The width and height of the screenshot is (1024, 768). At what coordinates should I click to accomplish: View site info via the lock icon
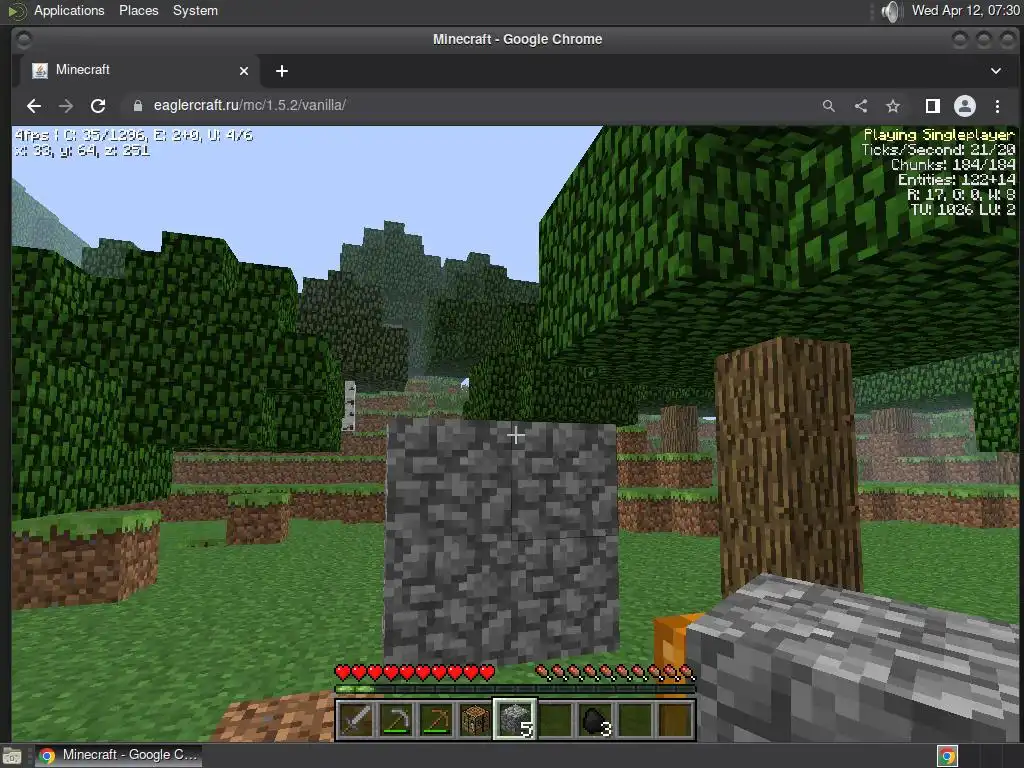138,106
